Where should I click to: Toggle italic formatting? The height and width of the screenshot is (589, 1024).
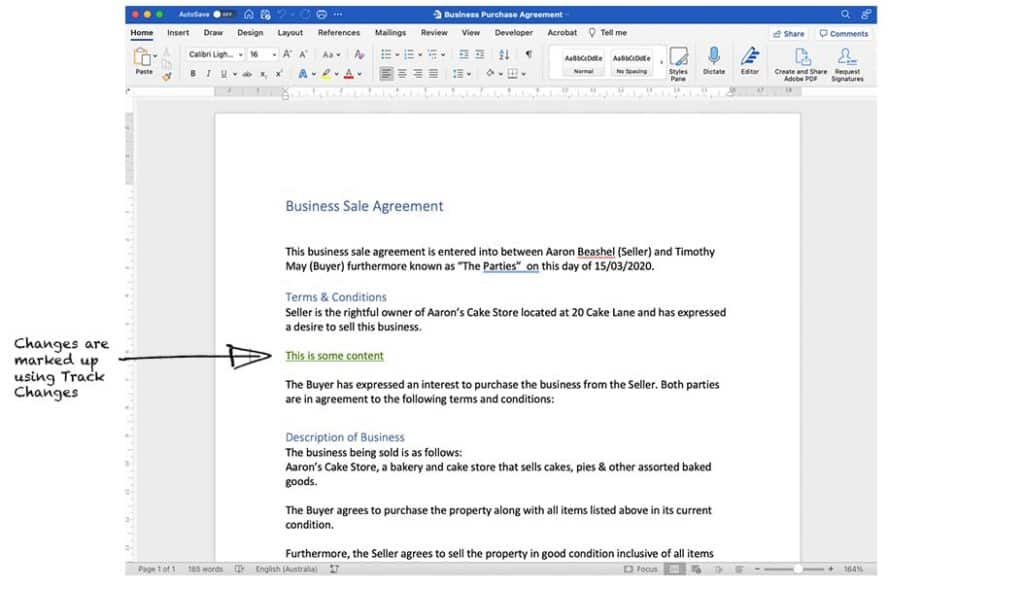click(x=208, y=73)
